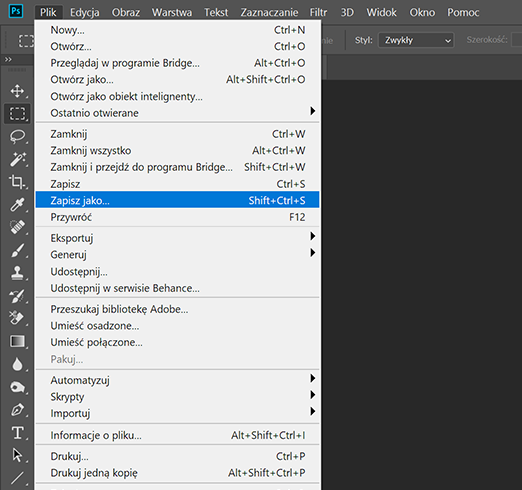
Task: Open the Styl dropdown set to Zwykły
Action: click(416, 40)
